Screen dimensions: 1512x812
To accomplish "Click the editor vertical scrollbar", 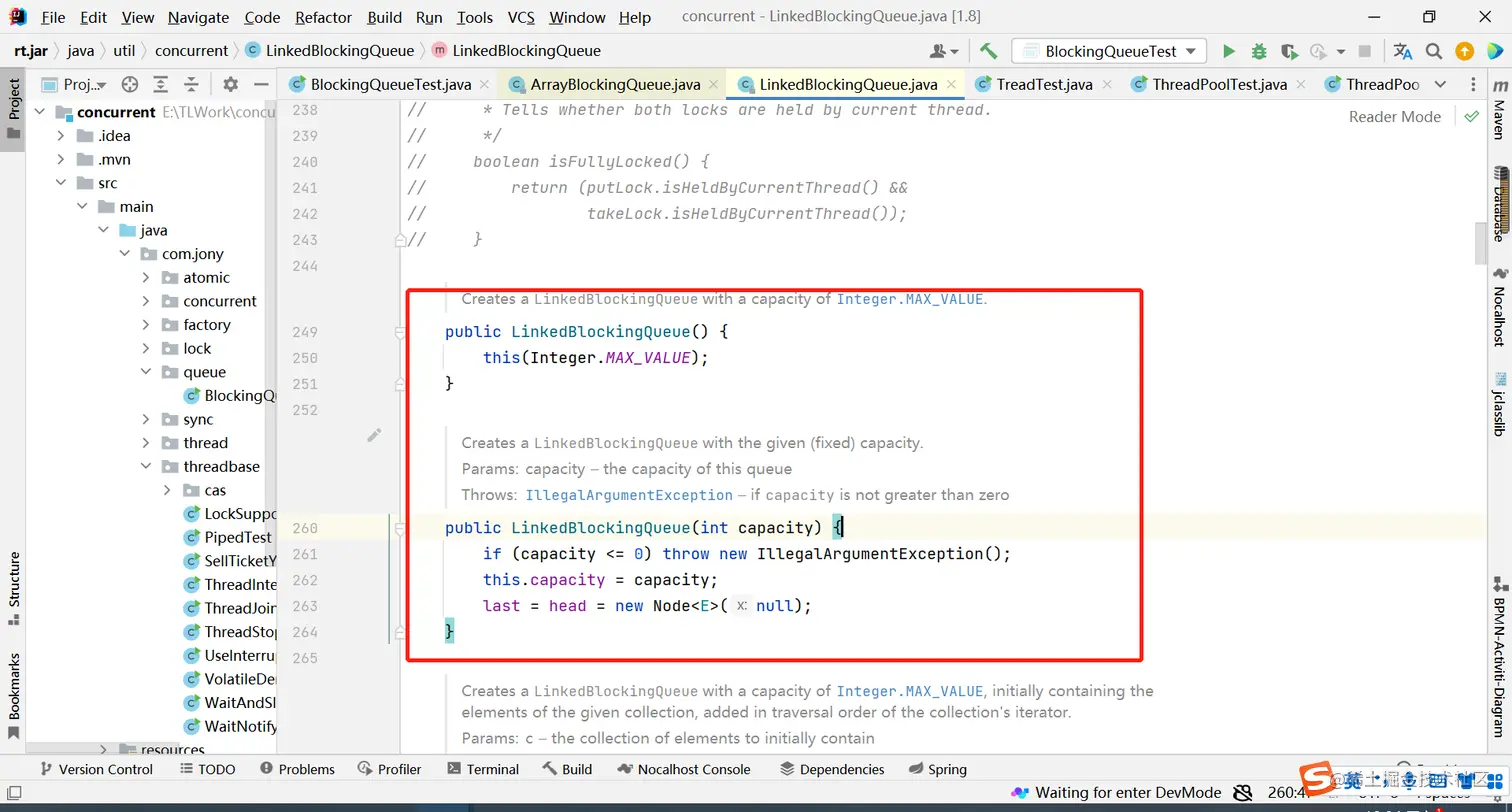I will (1481, 244).
